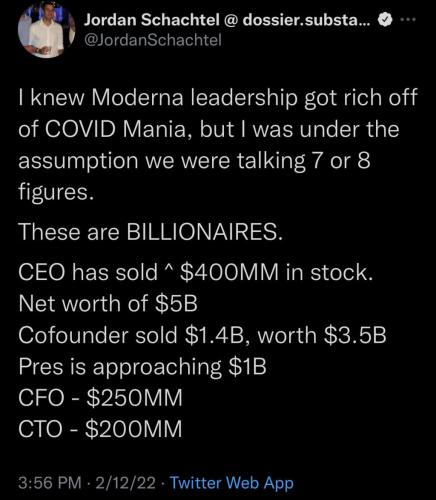Open the @JordanSchachtel handle link
The height and width of the screenshot is (500, 436).
(x=153, y=40)
